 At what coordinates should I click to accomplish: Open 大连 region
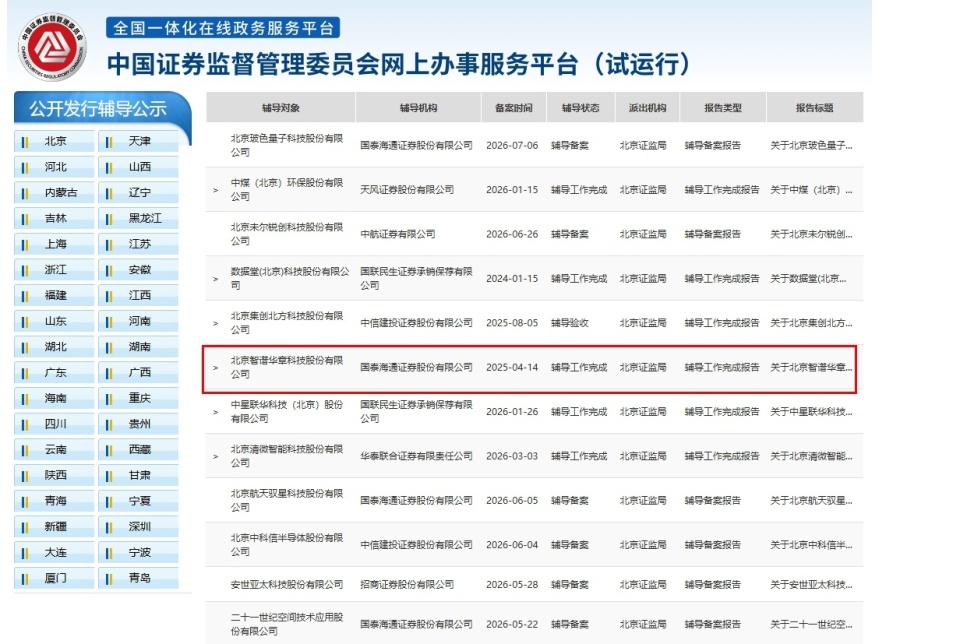coord(54,553)
